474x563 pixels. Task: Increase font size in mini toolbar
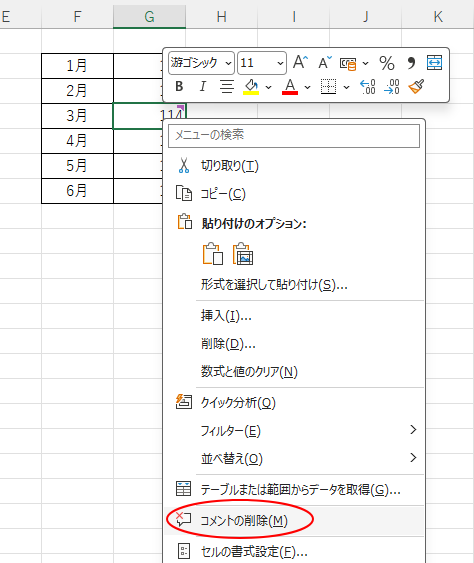pyautogui.click(x=301, y=62)
